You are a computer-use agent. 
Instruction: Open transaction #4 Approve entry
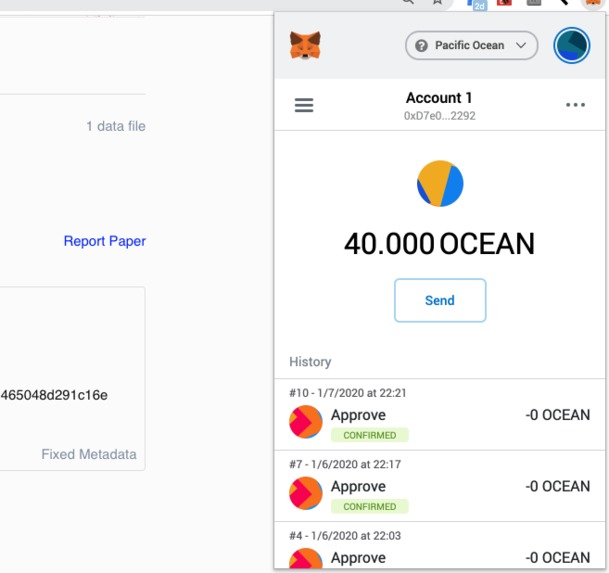pyautogui.click(x=440, y=546)
